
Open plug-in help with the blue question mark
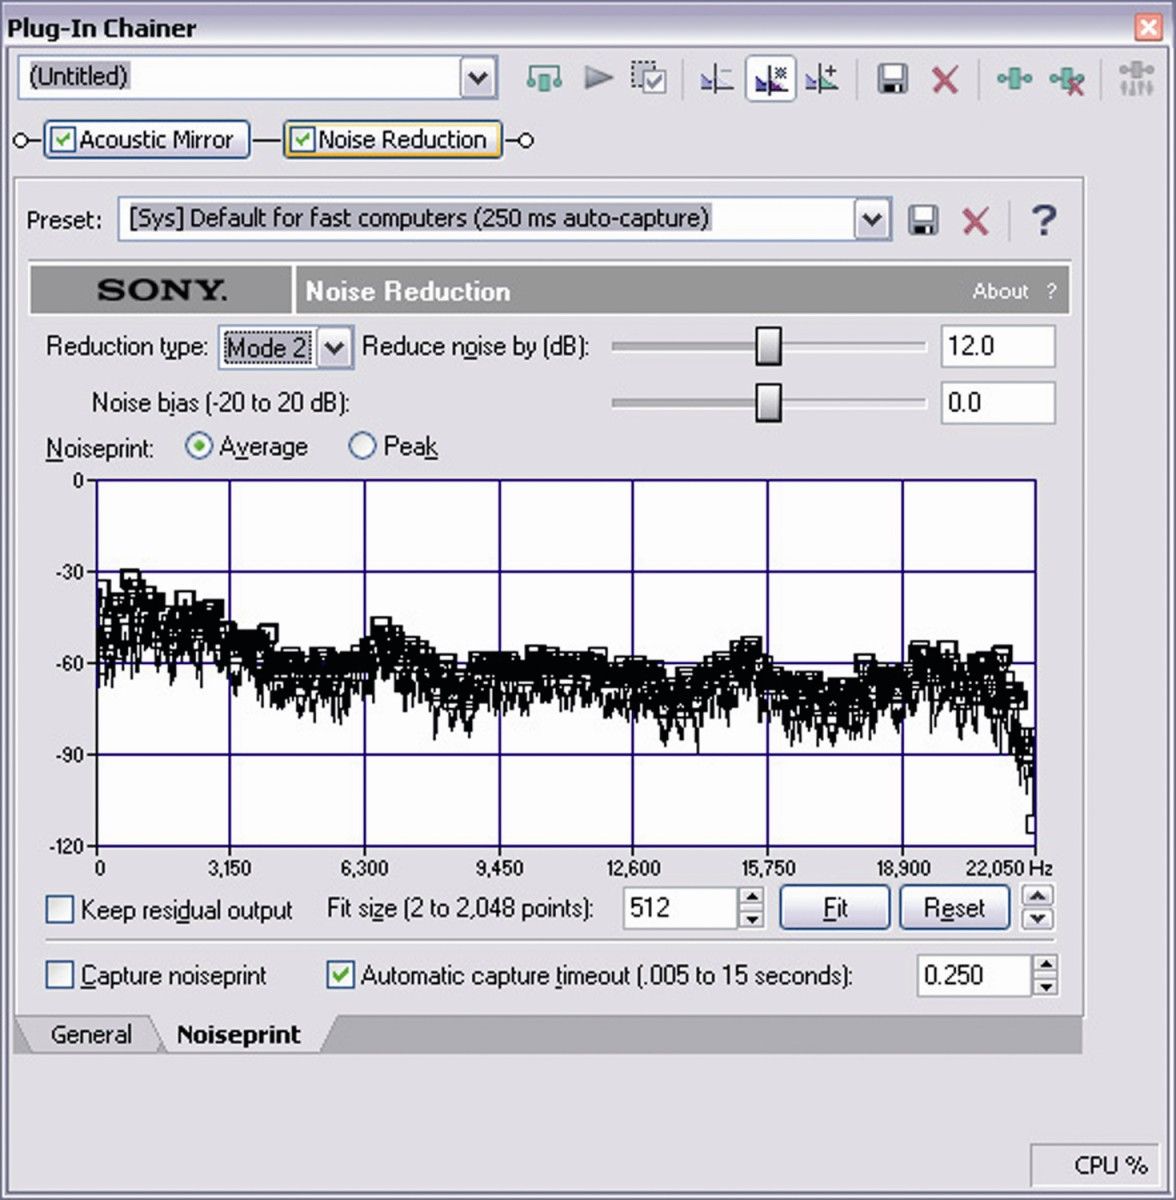1043,218
